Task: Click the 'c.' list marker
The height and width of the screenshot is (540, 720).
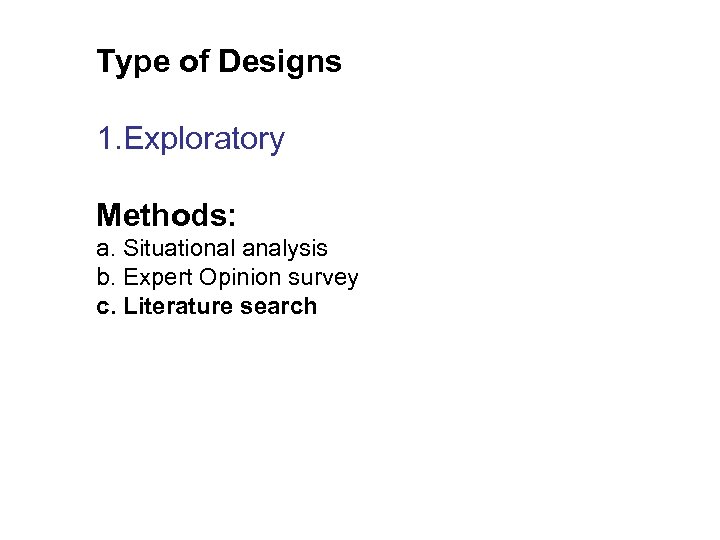Action: pos(105,306)
